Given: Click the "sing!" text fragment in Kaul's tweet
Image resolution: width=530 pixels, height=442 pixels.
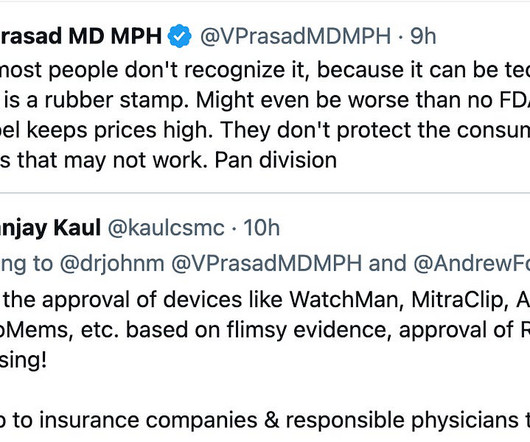Looking at the screenshot, I should tap(23, 360).
